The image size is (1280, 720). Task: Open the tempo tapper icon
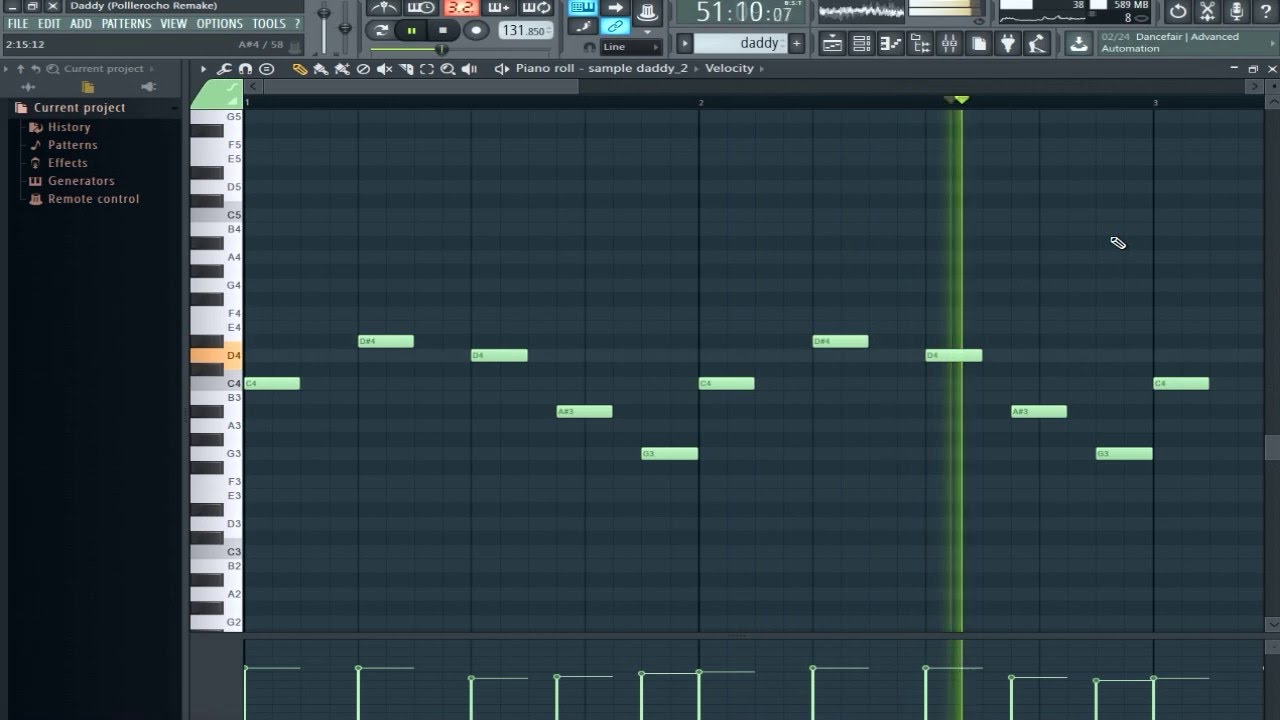pos(1037,44)
